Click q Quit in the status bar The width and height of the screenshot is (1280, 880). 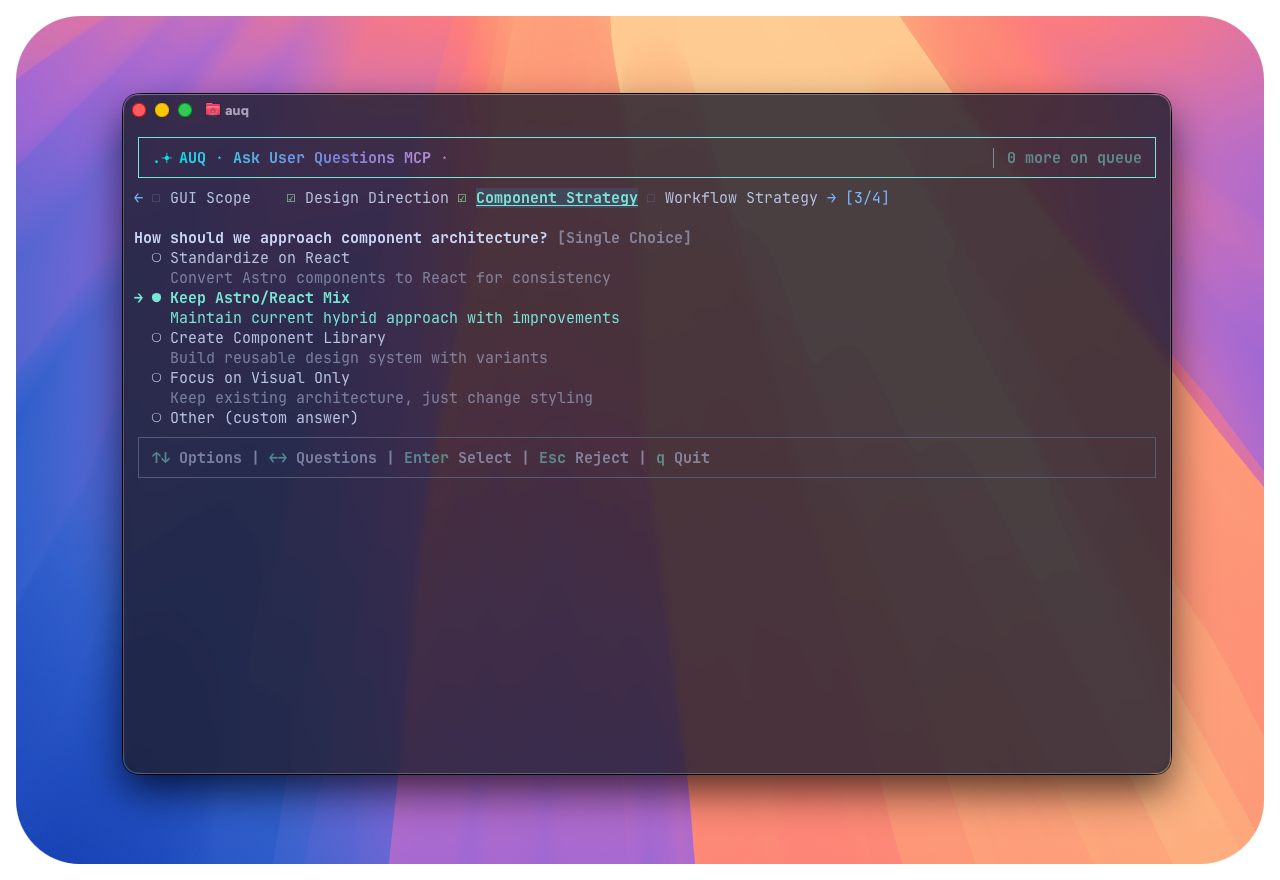pos(683,457)
